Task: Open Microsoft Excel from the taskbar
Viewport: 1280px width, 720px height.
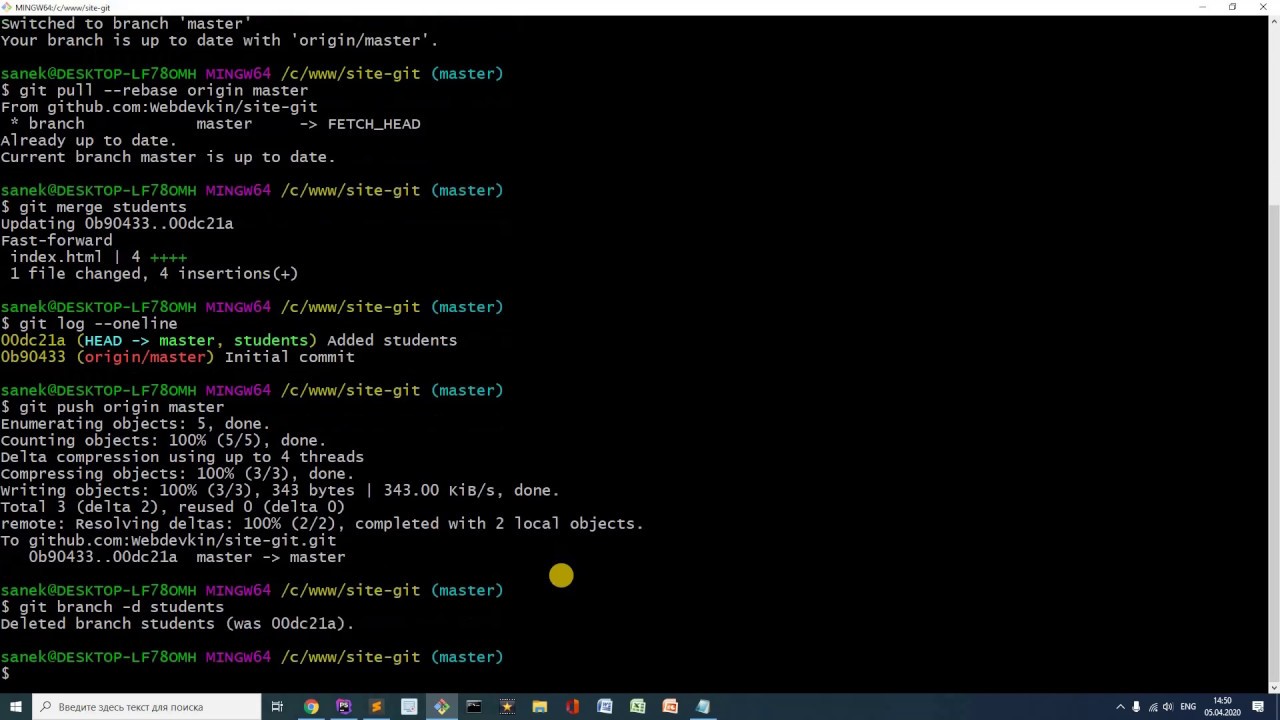Action: click(637, 706)
